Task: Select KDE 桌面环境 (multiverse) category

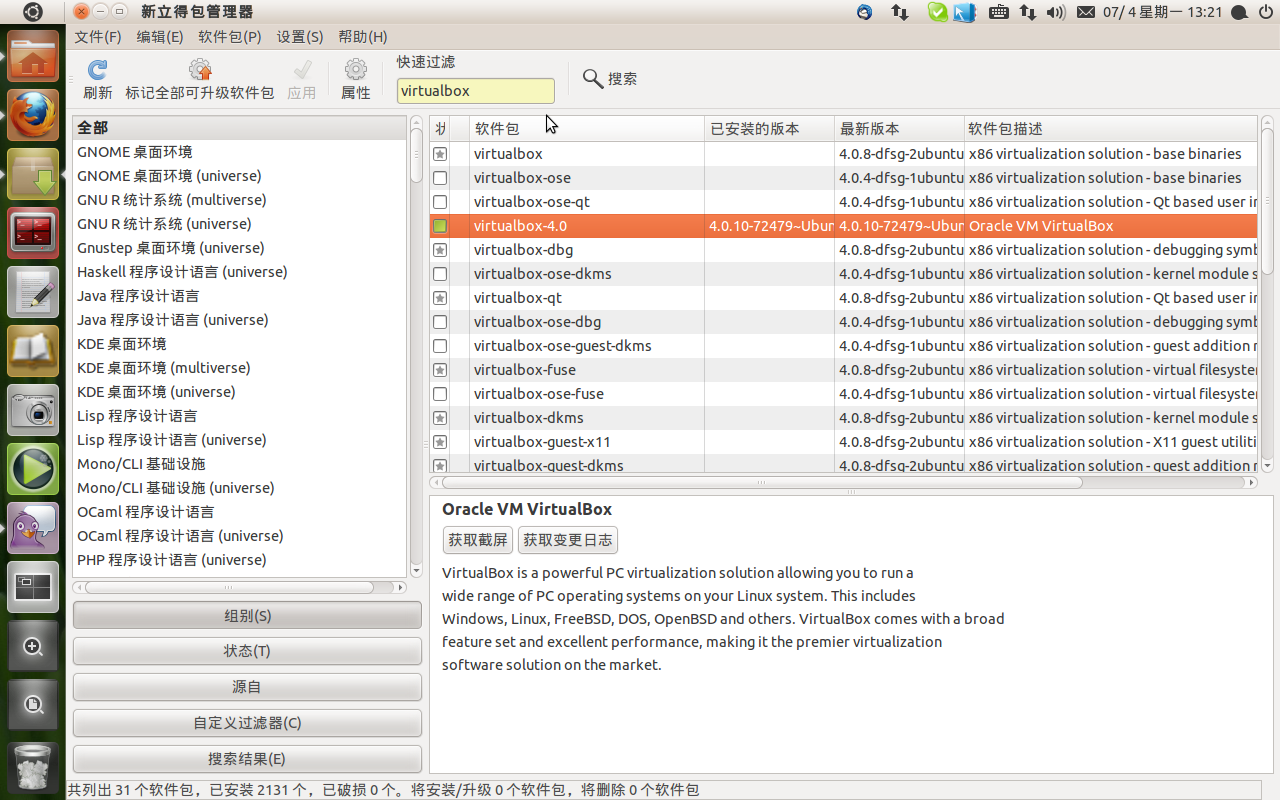Action: (240, 368)
